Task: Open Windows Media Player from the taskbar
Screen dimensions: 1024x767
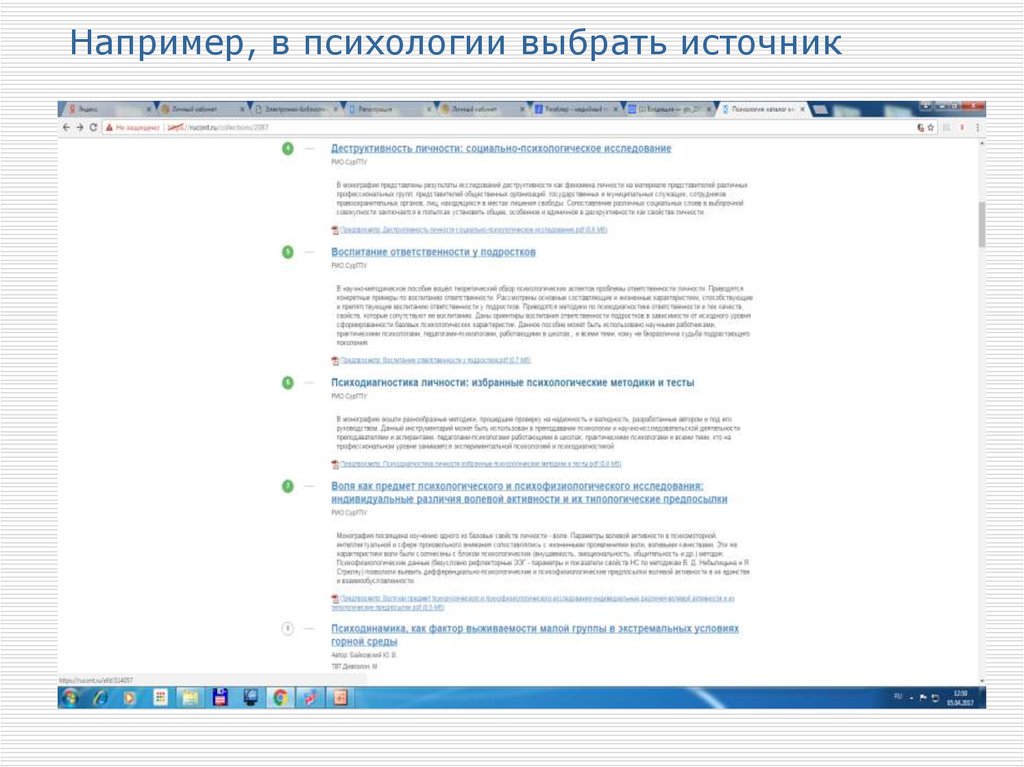Action: [131, 699]
